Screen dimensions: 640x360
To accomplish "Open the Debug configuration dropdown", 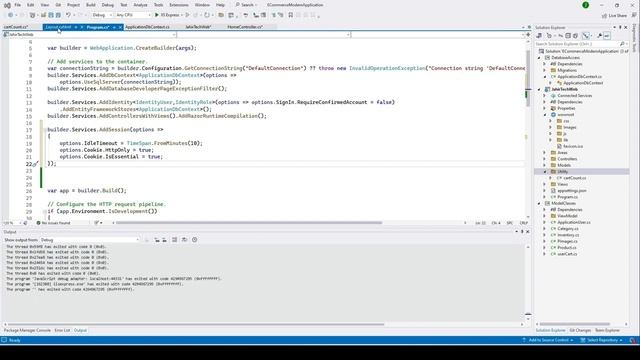I will click(x=102, y=15).
